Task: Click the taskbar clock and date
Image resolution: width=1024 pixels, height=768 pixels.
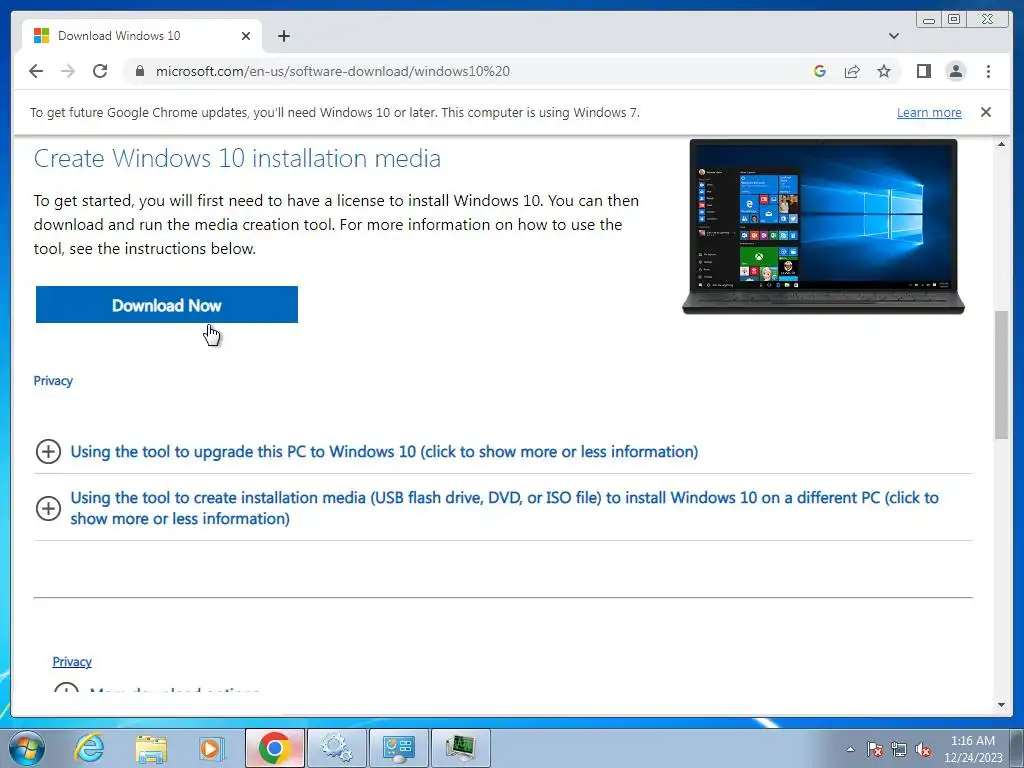Action: 973,749
